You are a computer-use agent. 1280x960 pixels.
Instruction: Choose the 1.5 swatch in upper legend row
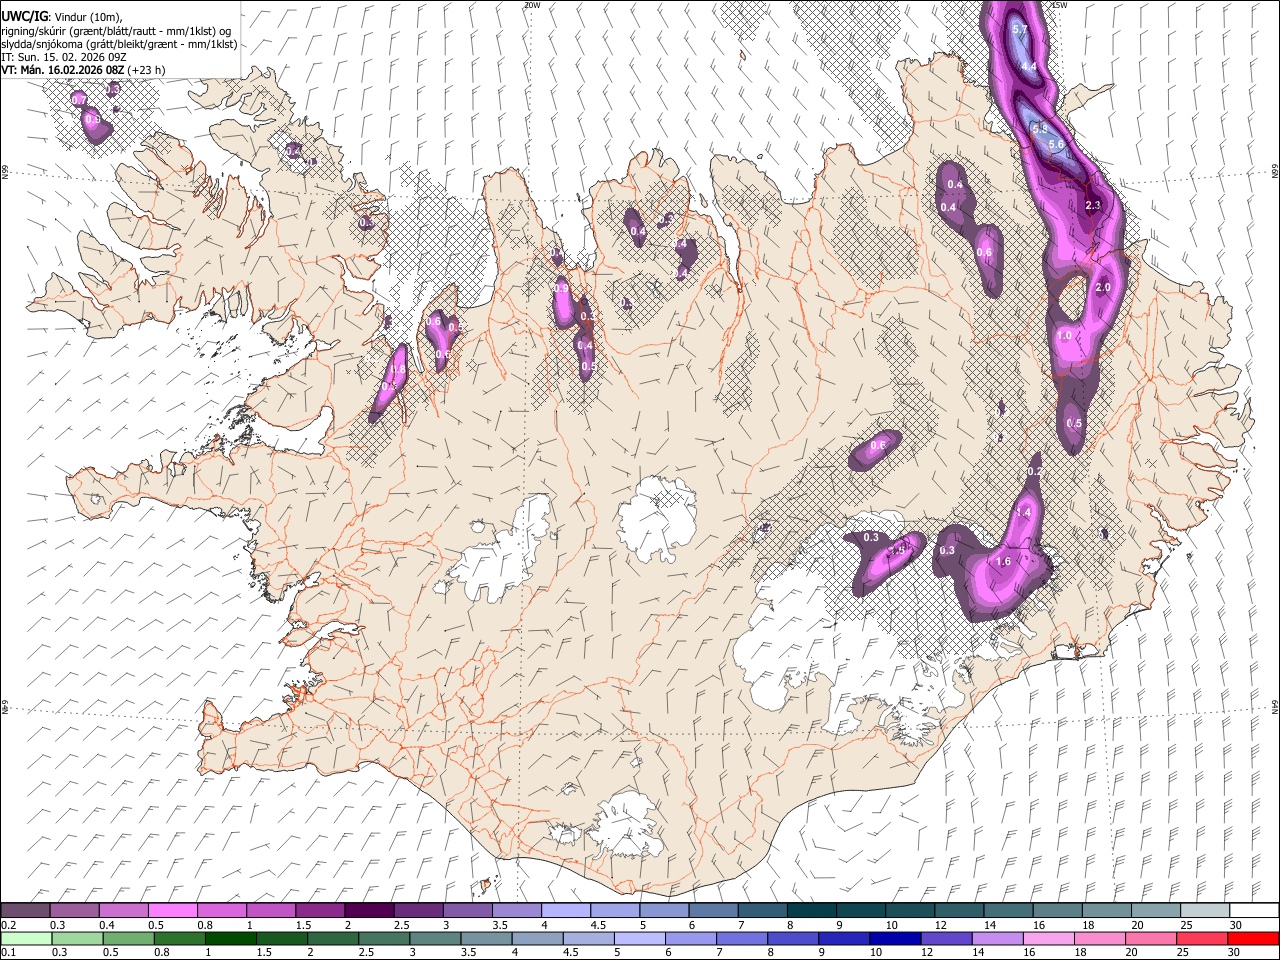(319, 911)
